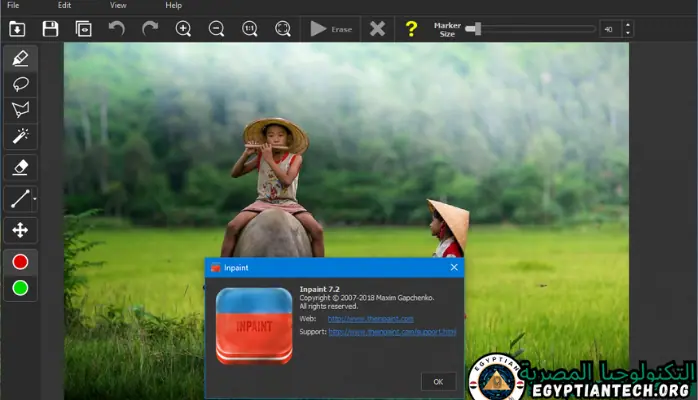Click OK in the Inpaint dialog

(x=438, y=381)
